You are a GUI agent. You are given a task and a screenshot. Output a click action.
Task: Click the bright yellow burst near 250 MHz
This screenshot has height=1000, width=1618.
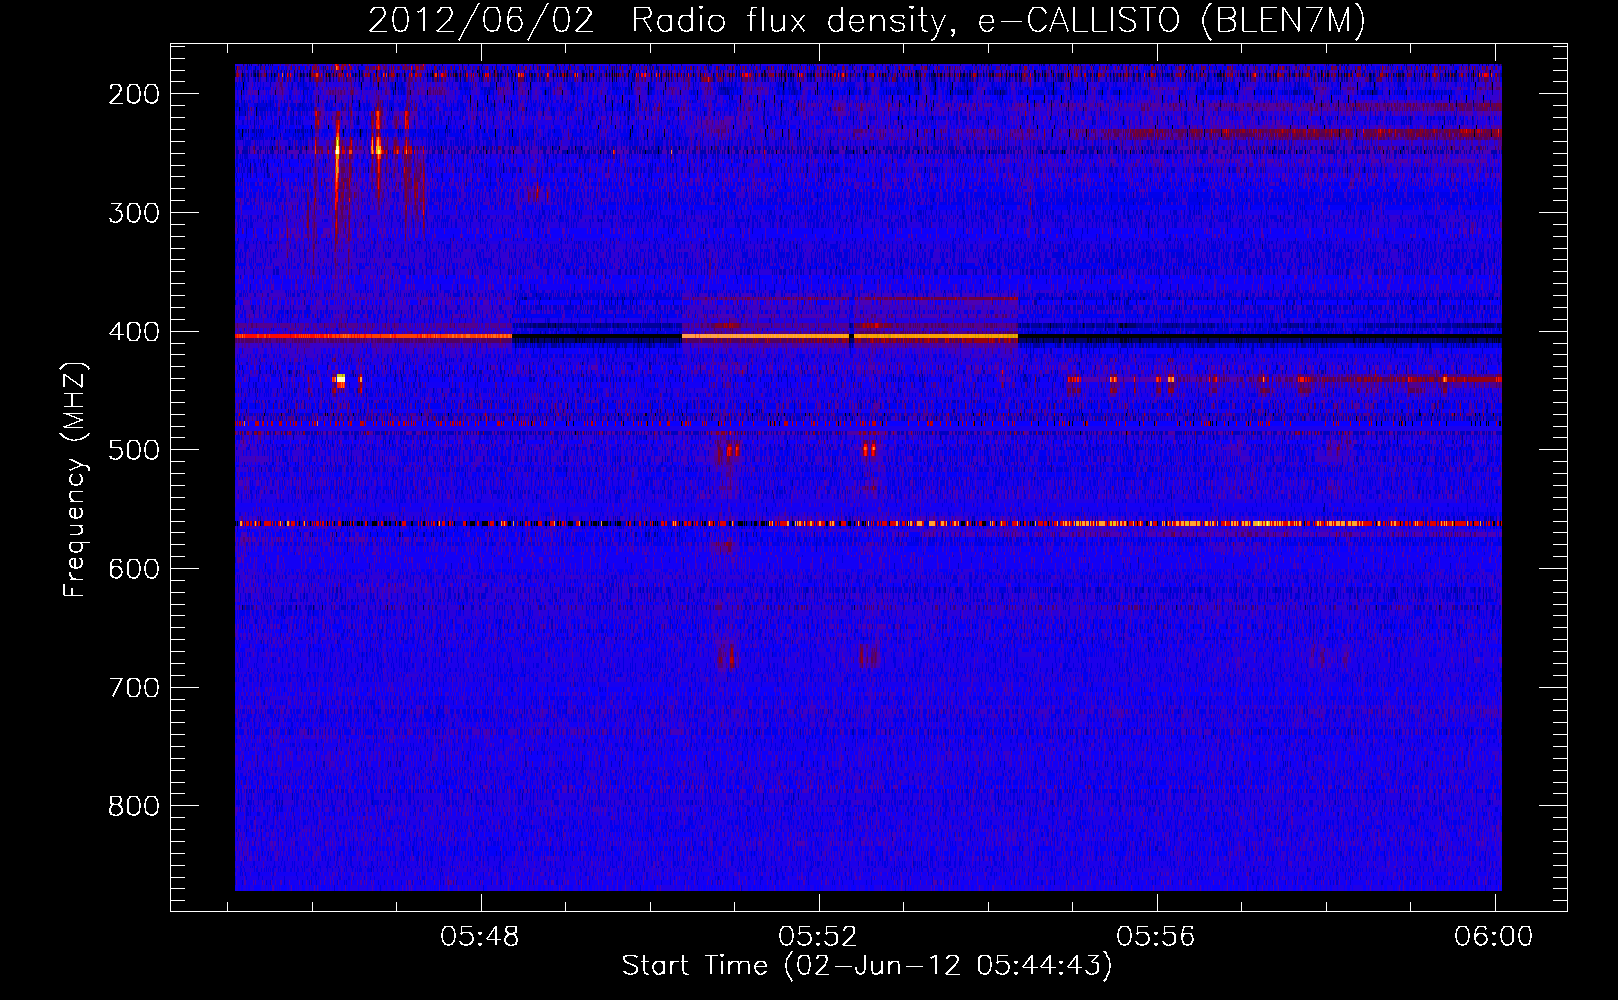[x=338, y=150]
